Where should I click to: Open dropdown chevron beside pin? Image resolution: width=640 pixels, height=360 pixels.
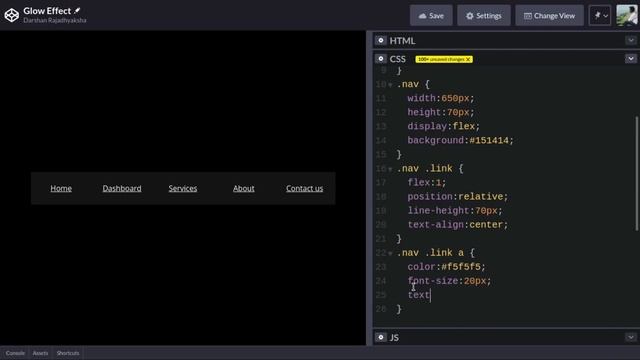(606, 16)
